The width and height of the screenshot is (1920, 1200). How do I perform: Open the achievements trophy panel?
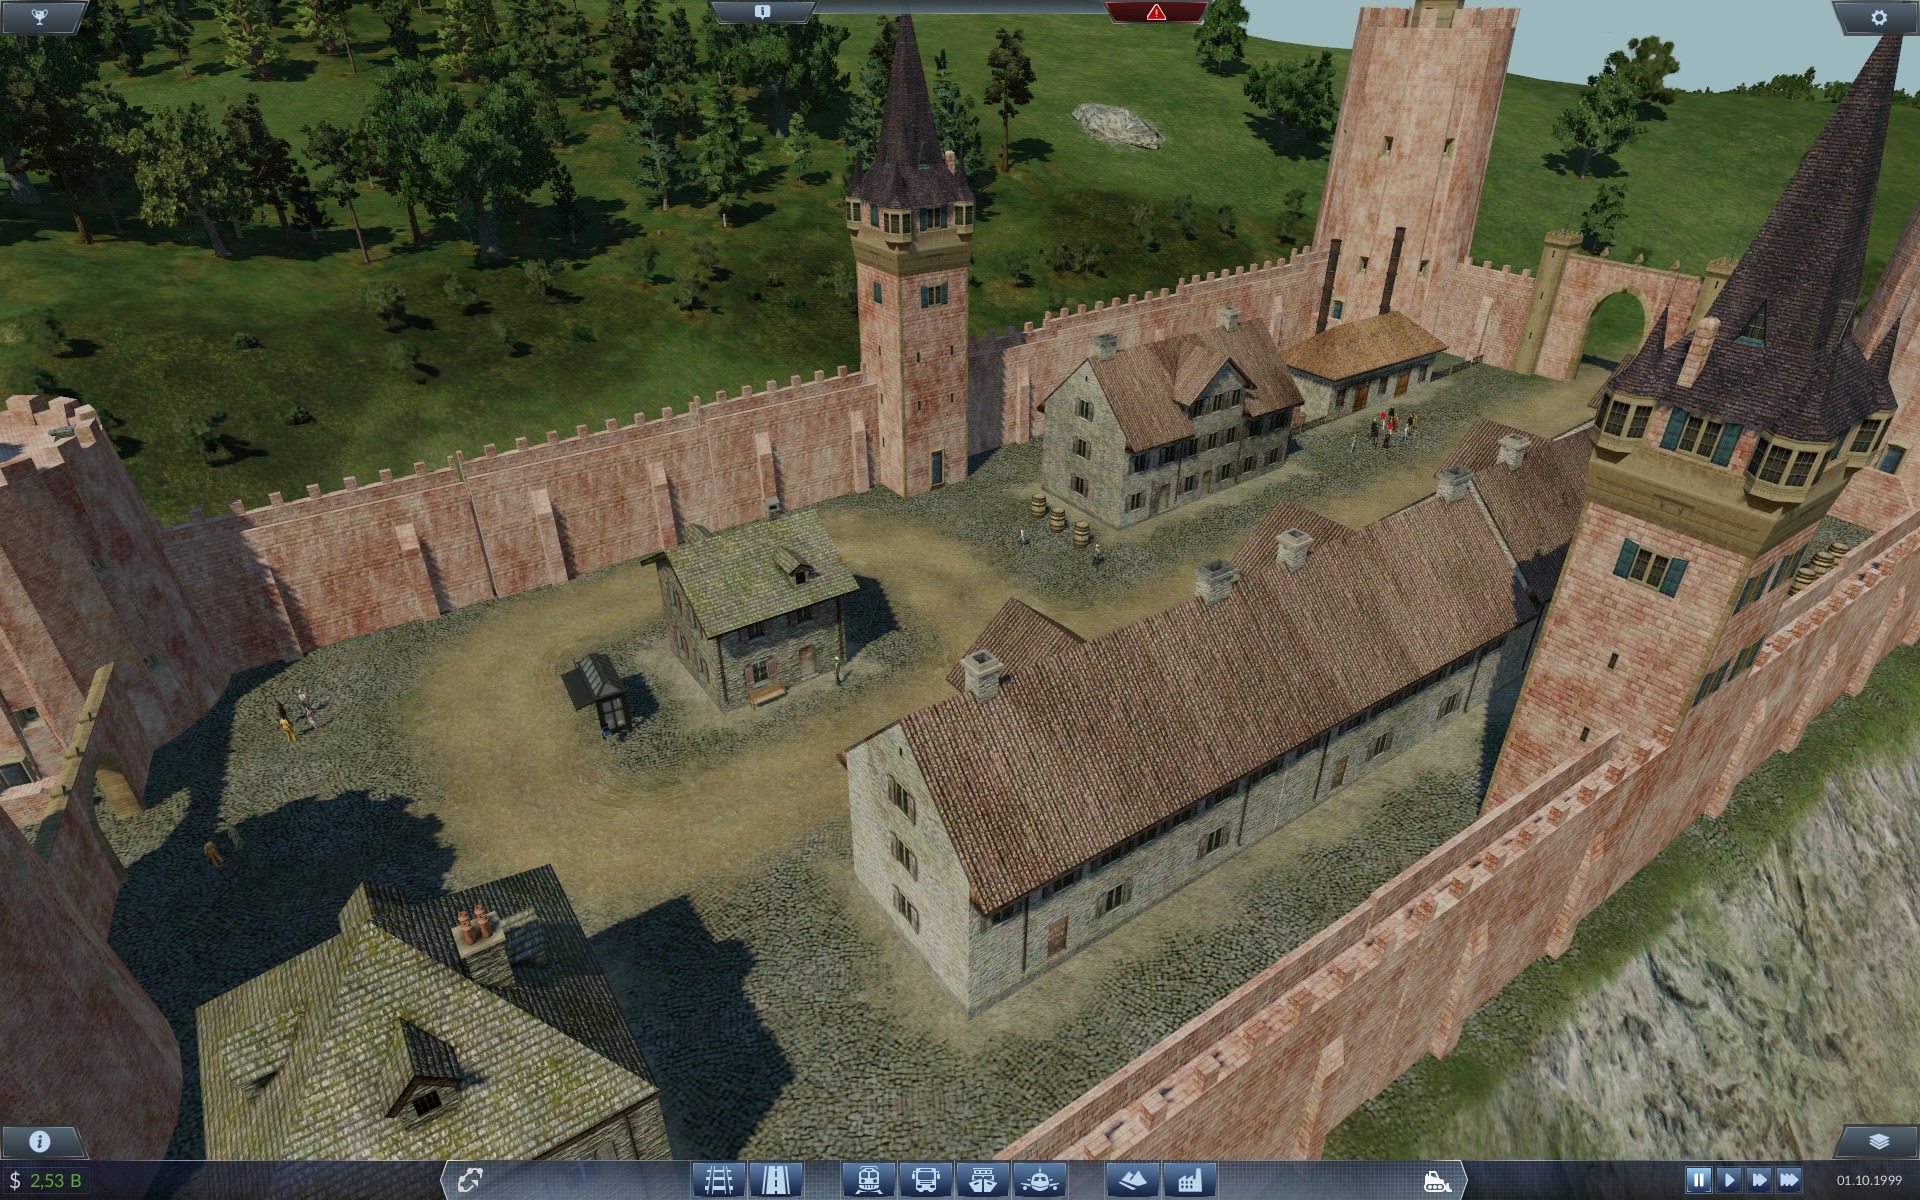pos(39,16)
